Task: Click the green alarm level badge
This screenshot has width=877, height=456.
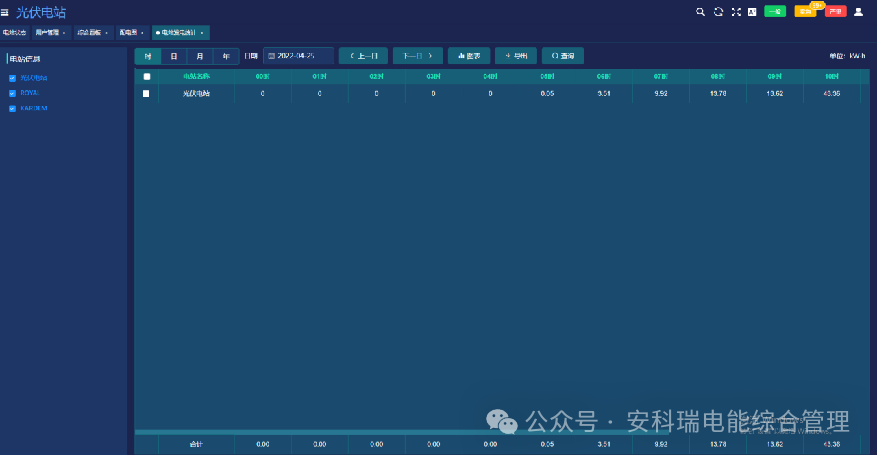Action: coord(775,11)
